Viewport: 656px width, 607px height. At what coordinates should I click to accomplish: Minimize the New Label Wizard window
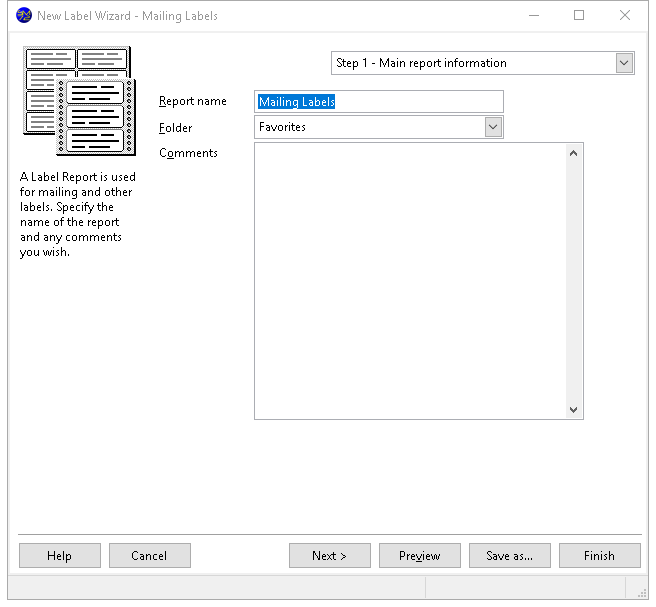(x=534, y=15)
